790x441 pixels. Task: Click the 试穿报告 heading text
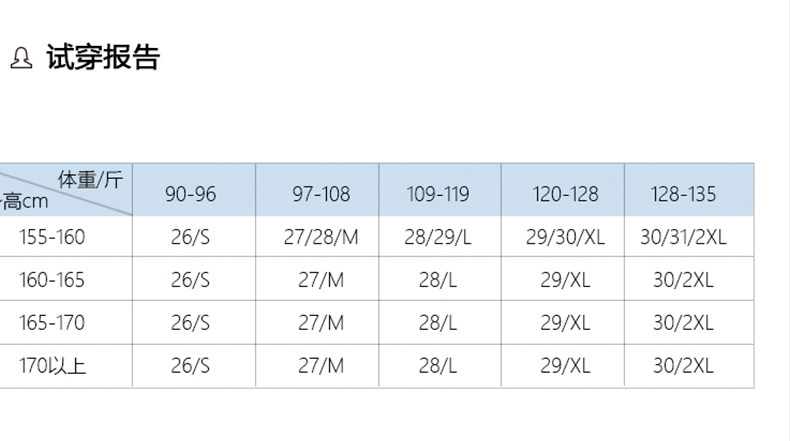pyautogui.click(x=103, y=56)
